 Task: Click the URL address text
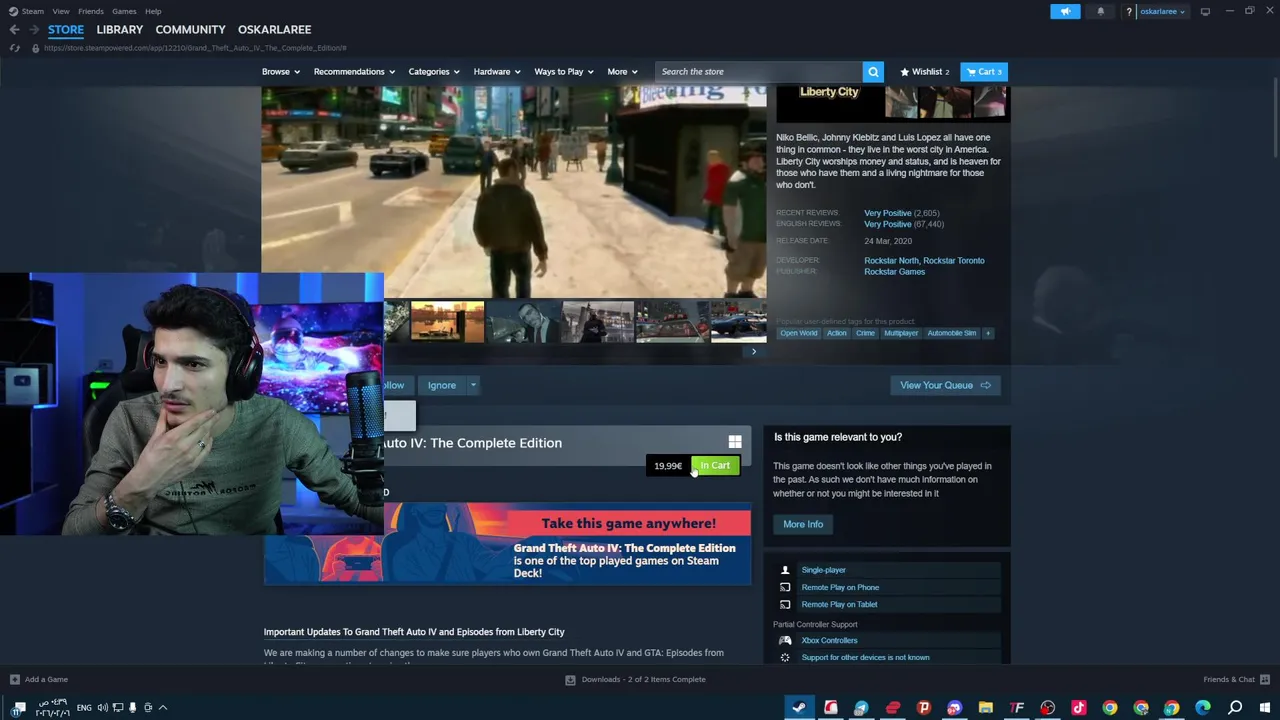tap(195, 48)
